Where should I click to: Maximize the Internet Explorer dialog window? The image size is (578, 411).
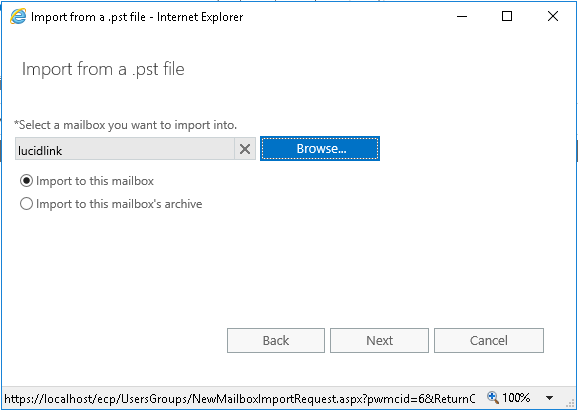tap(507, 16)
